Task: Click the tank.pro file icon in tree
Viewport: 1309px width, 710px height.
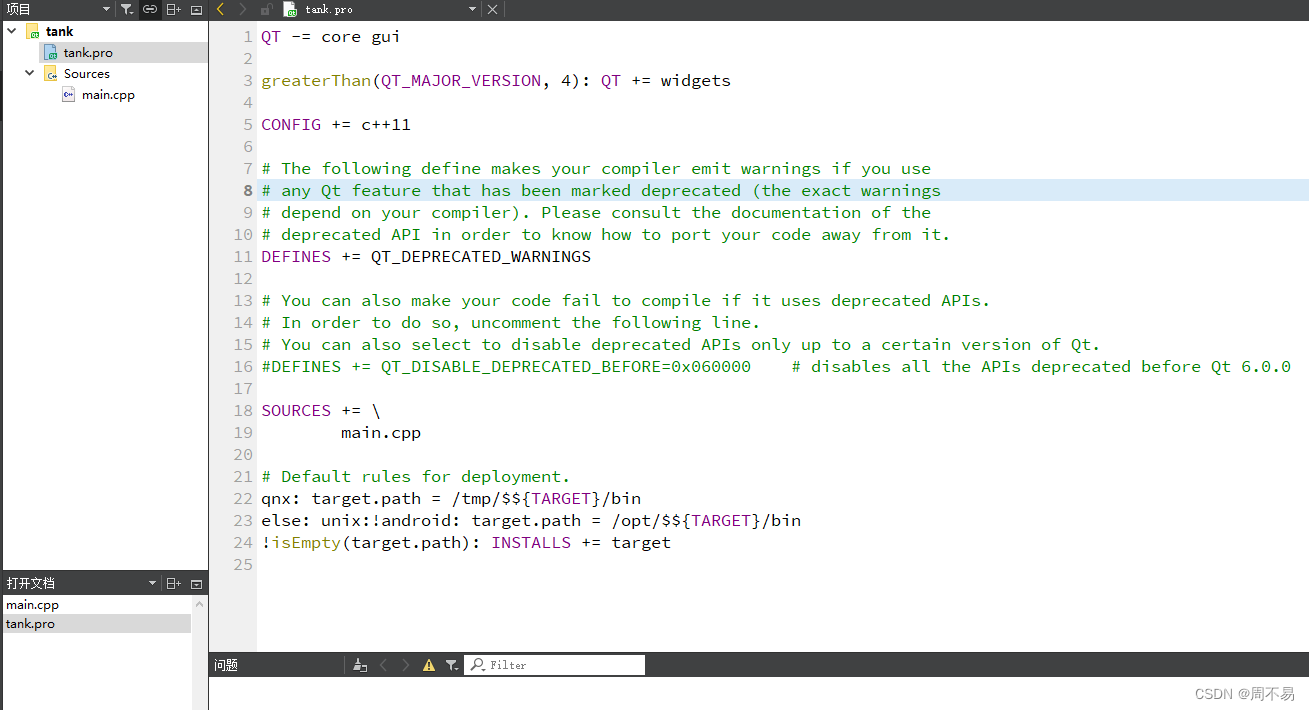Action: click(x=51, y=53)
